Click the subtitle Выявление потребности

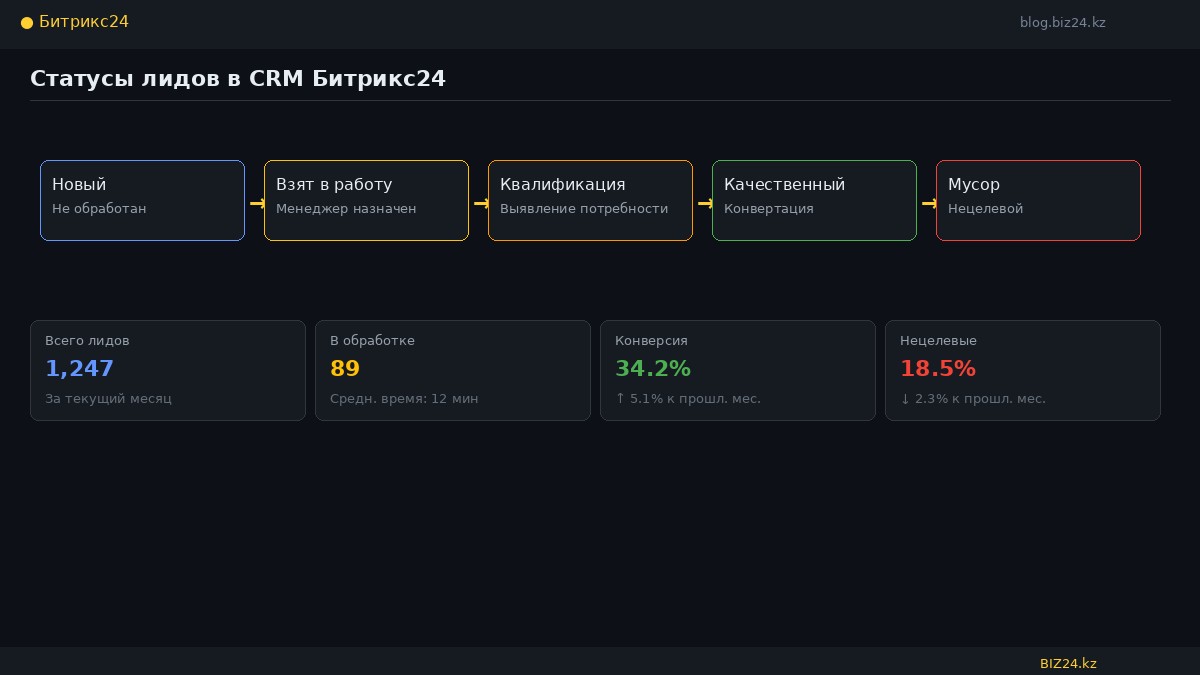[x=584, y=209]
